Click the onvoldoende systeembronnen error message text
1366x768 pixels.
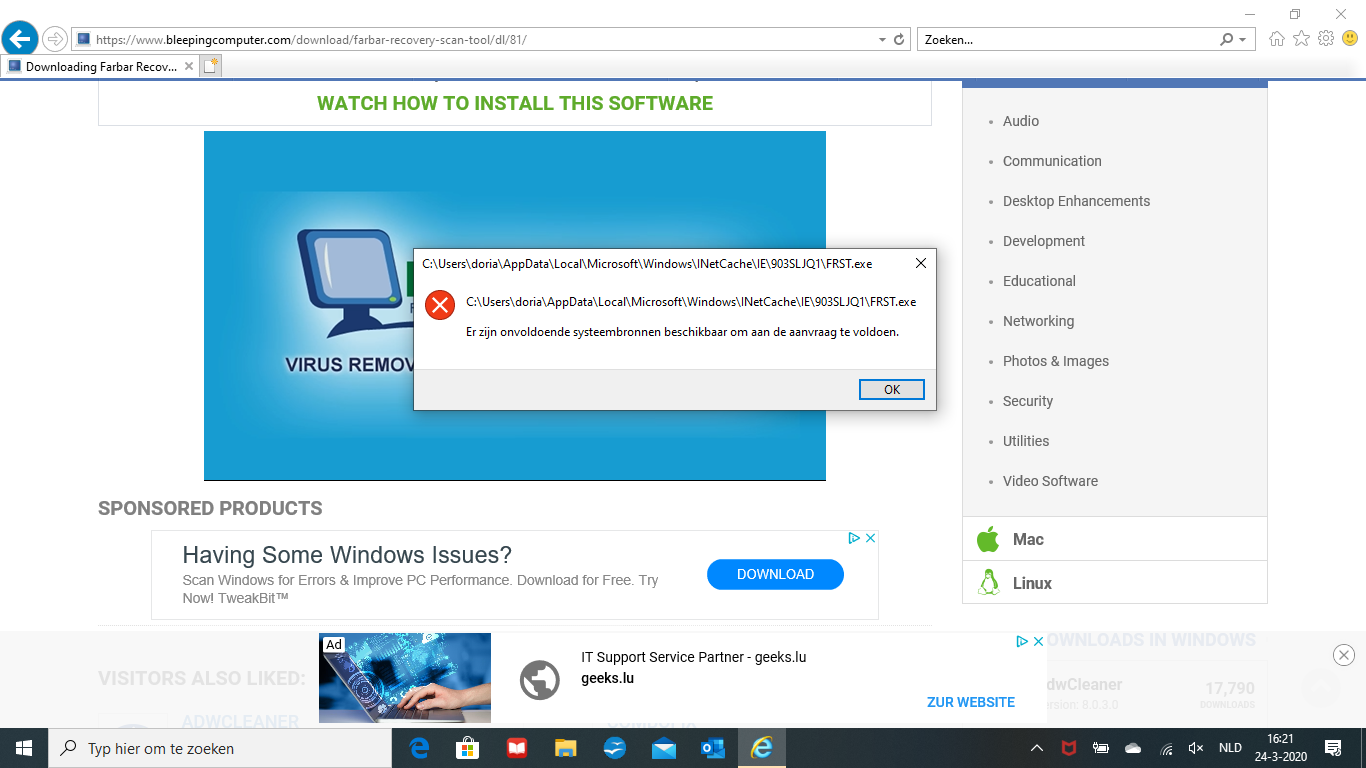682,332
